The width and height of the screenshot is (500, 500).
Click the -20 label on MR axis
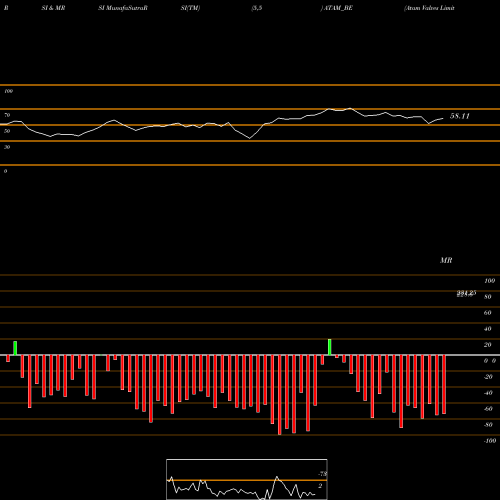tap(488, 377)
